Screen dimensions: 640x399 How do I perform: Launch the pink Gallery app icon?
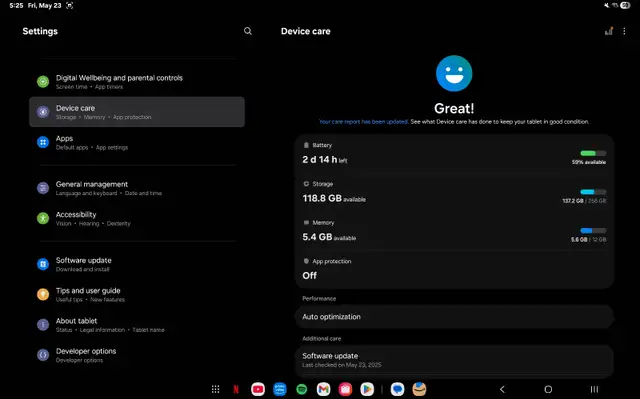tap(345, 389)
